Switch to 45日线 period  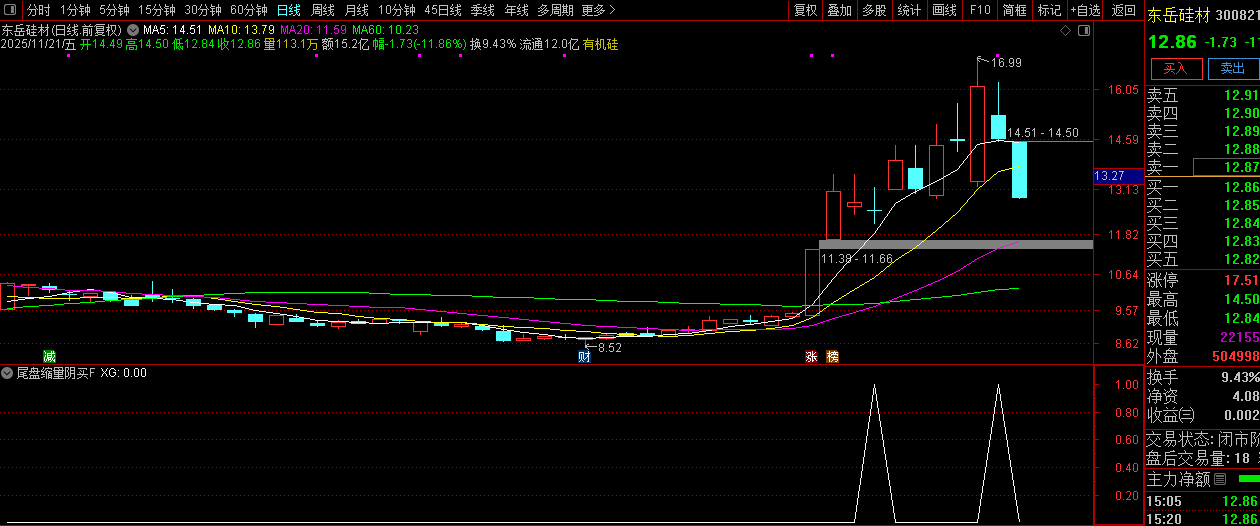tap(443, 10)
